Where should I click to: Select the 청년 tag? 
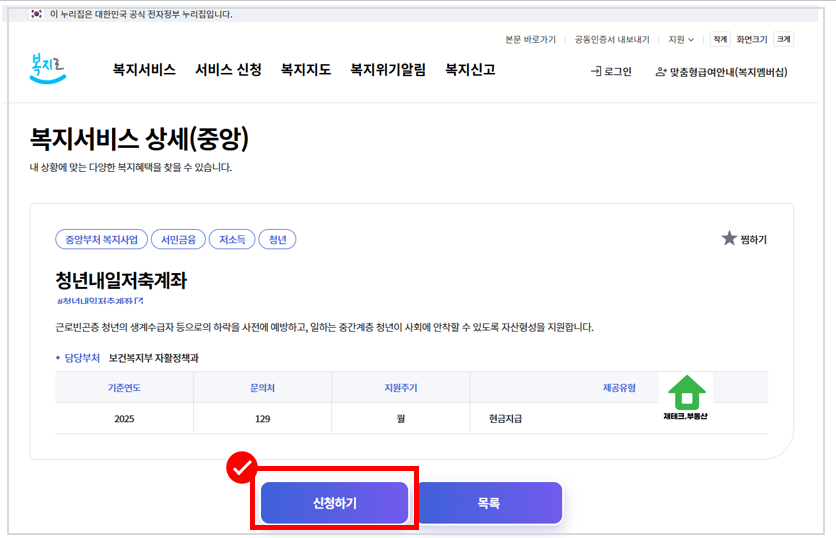click(x=277, y=239)
